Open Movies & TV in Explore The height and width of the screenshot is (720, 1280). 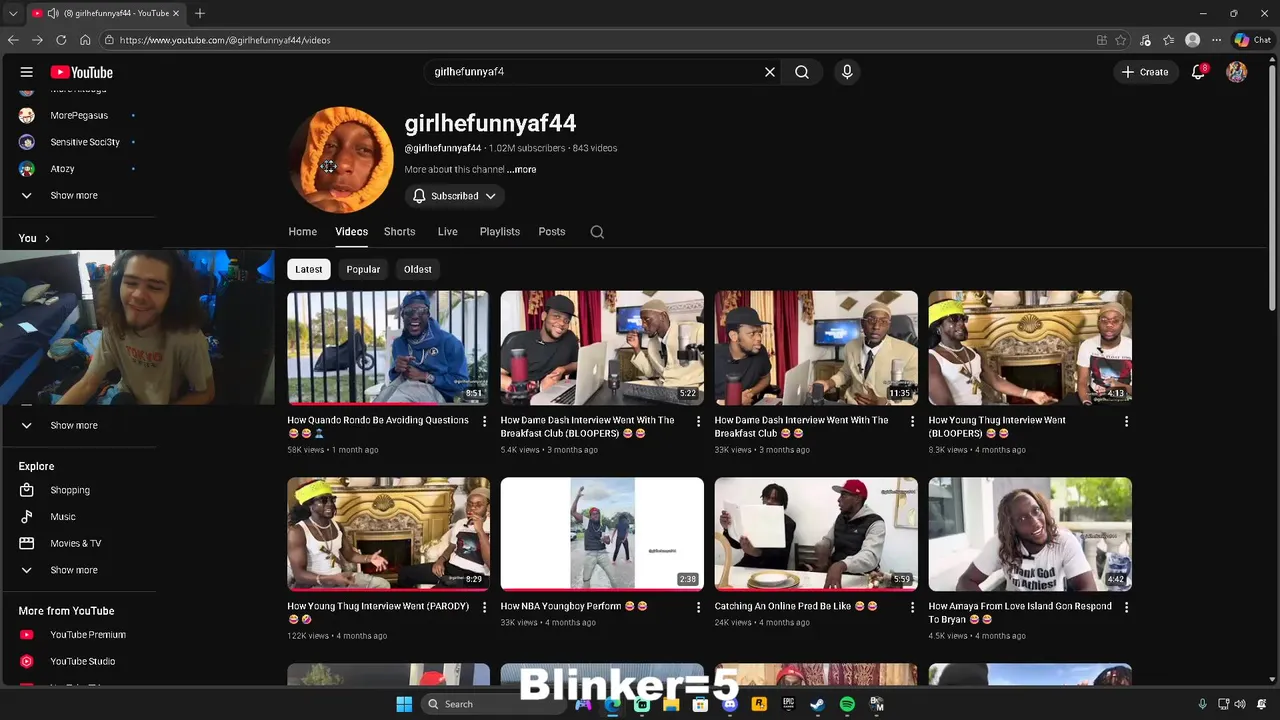tap(78, 544)
